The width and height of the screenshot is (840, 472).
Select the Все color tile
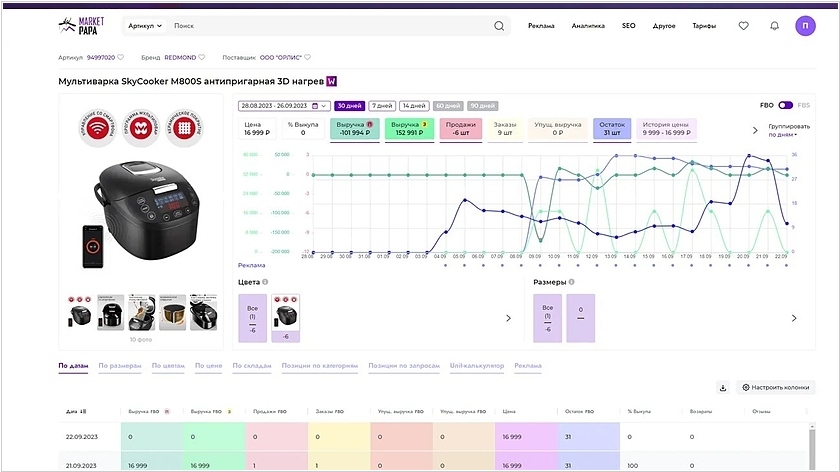click(x=252, y=318)
